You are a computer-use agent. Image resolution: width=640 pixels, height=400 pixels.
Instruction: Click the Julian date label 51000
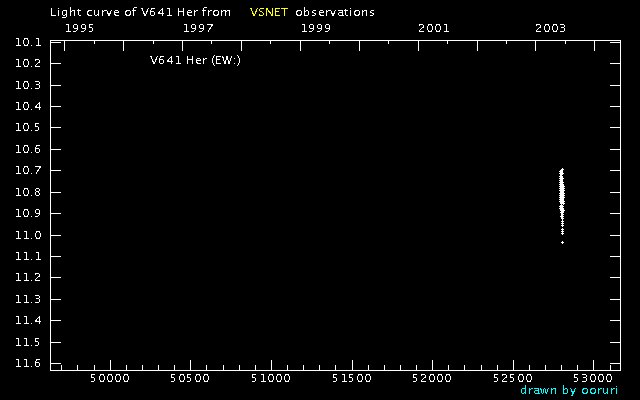pyautogui.click(x=271, y=378)
